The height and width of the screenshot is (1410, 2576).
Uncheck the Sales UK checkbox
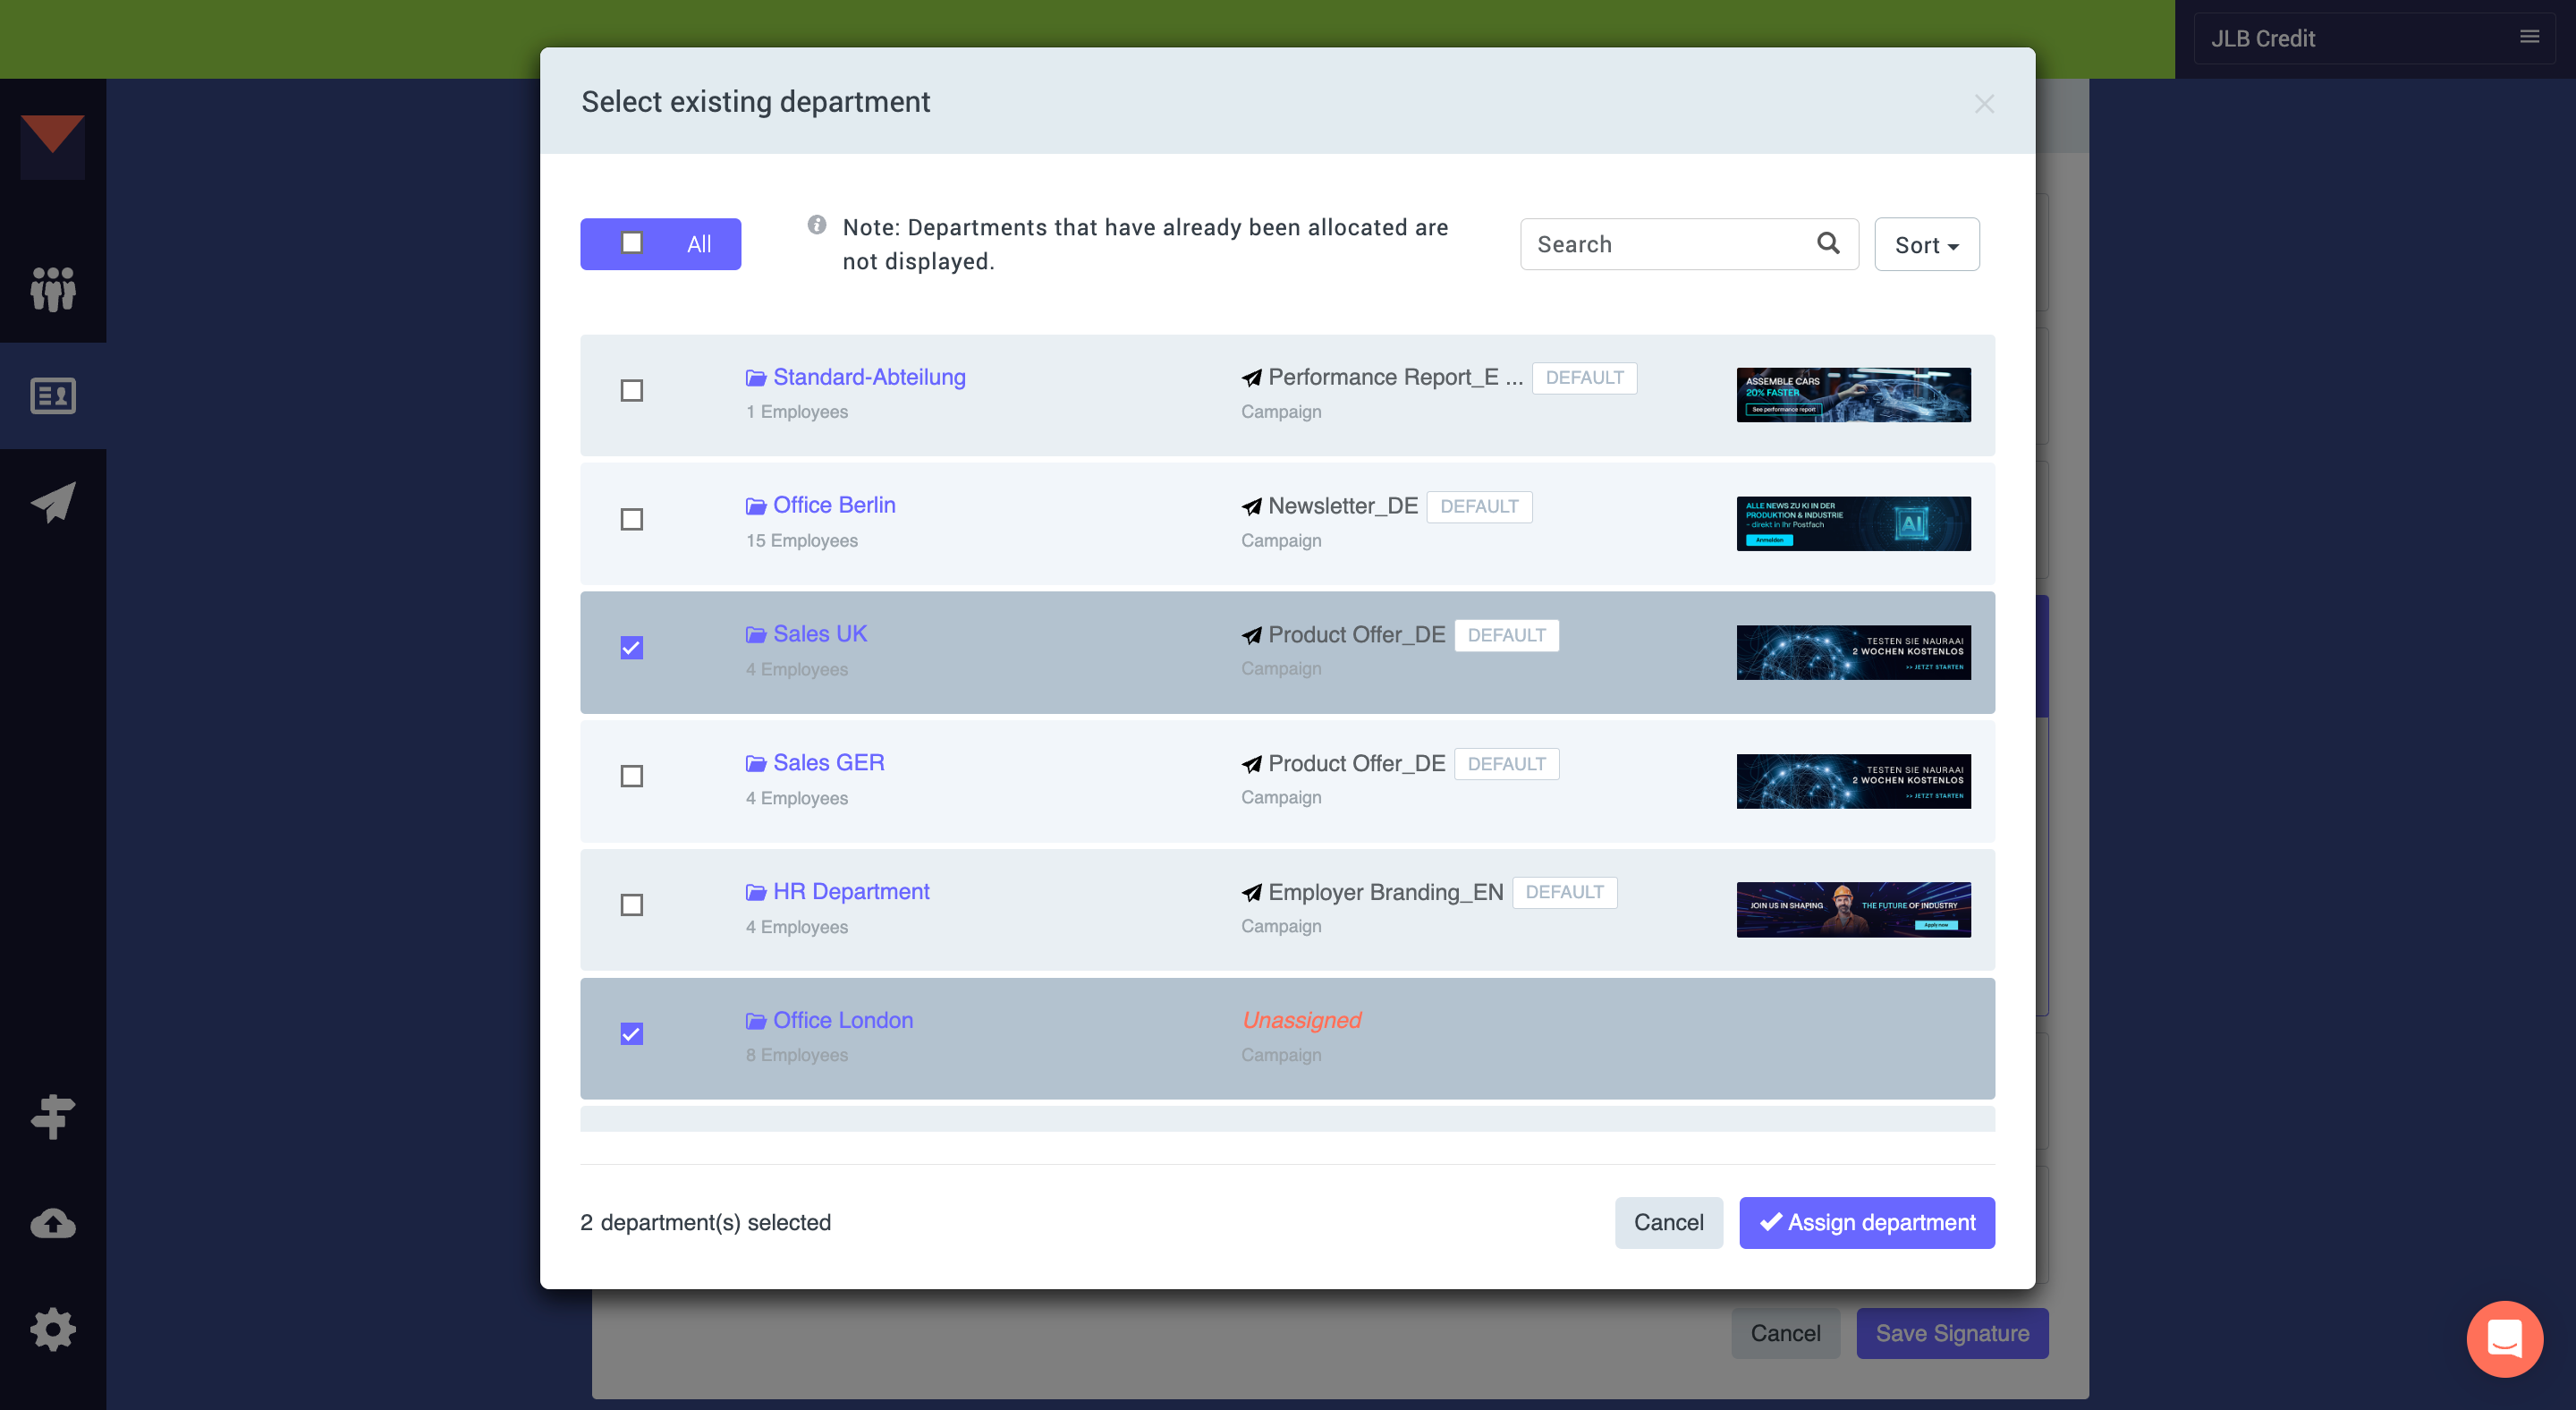pyautogui.click(x=631, y=648)
